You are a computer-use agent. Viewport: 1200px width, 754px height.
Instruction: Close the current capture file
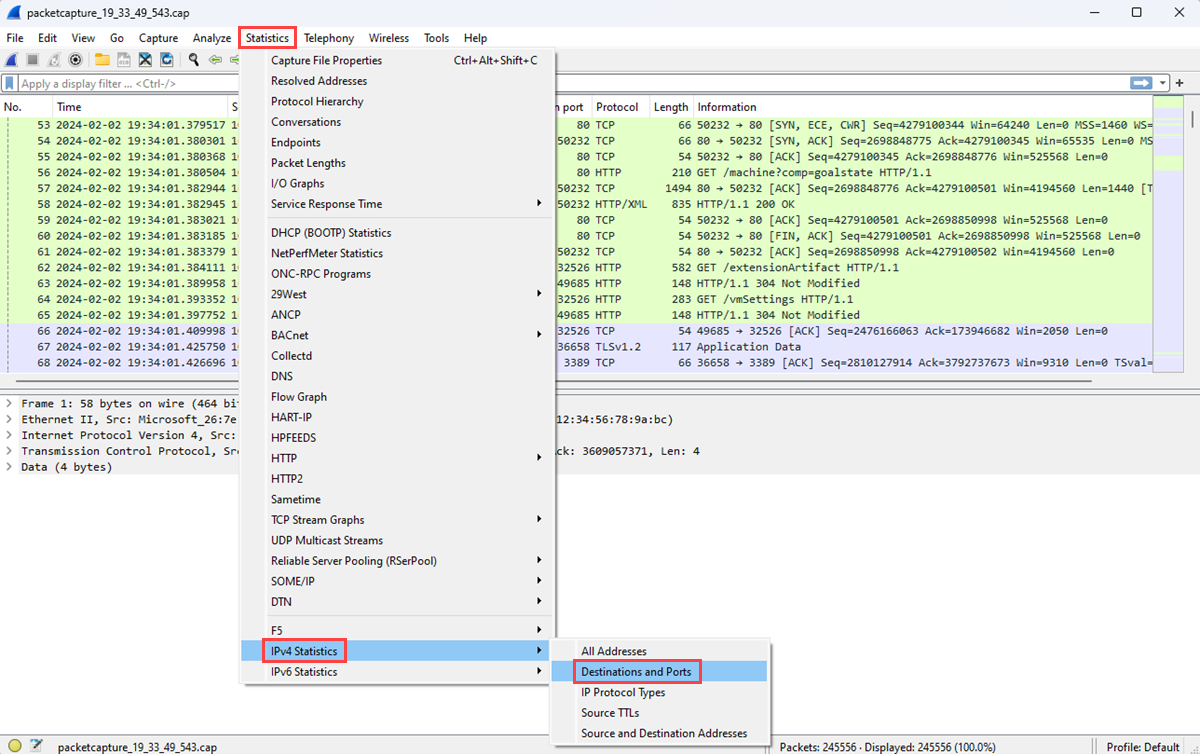[x=146, y=59]
